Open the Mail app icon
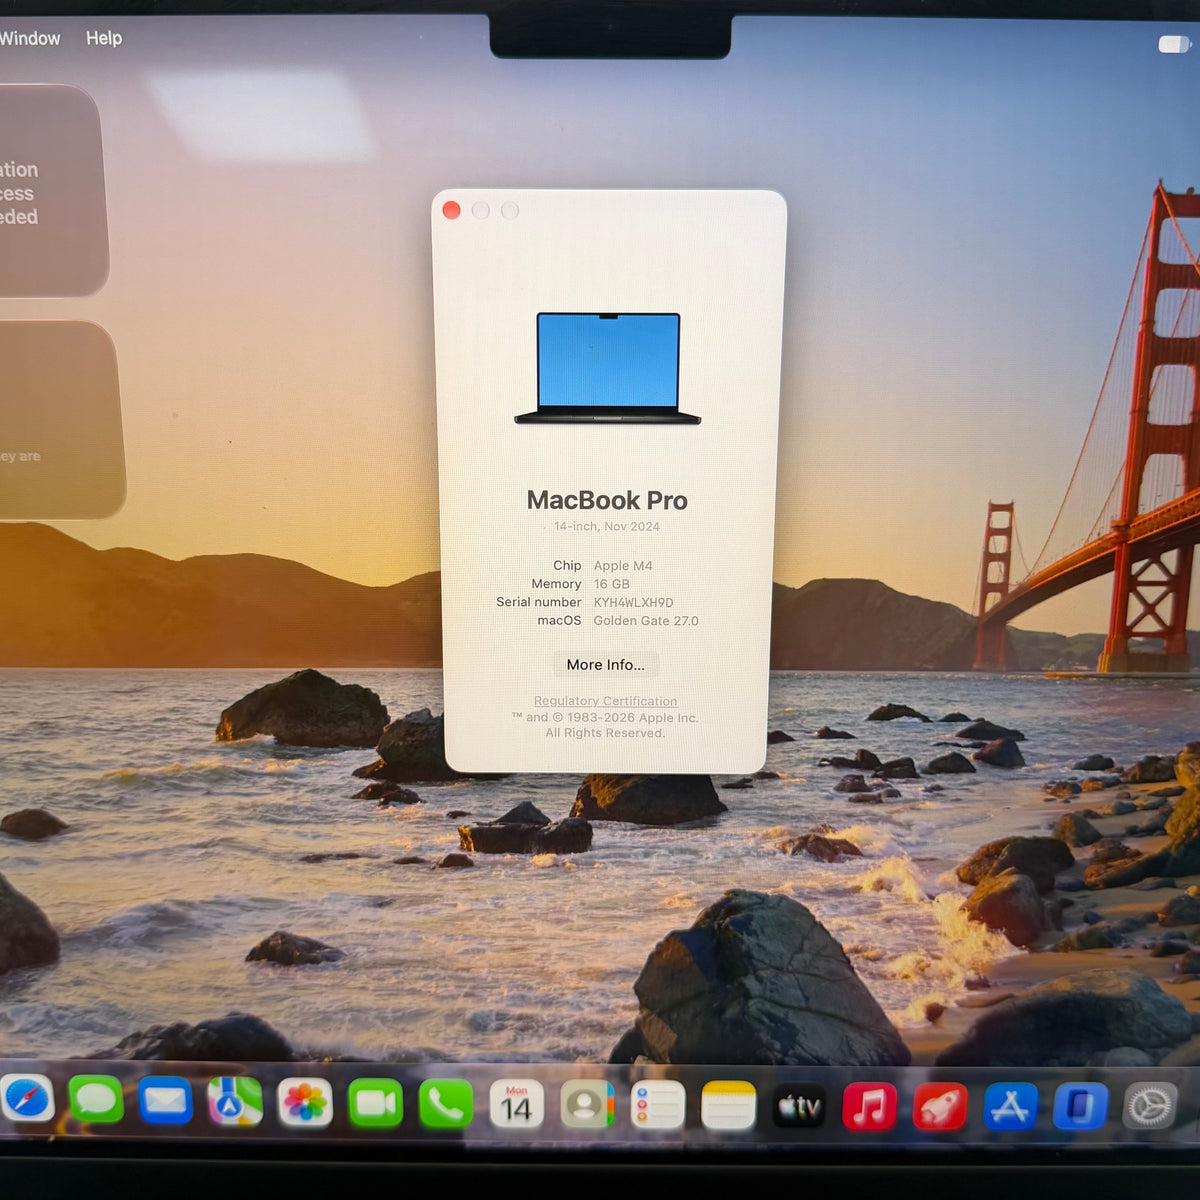The image size is (1200, 1200). tap(165, 1101)
